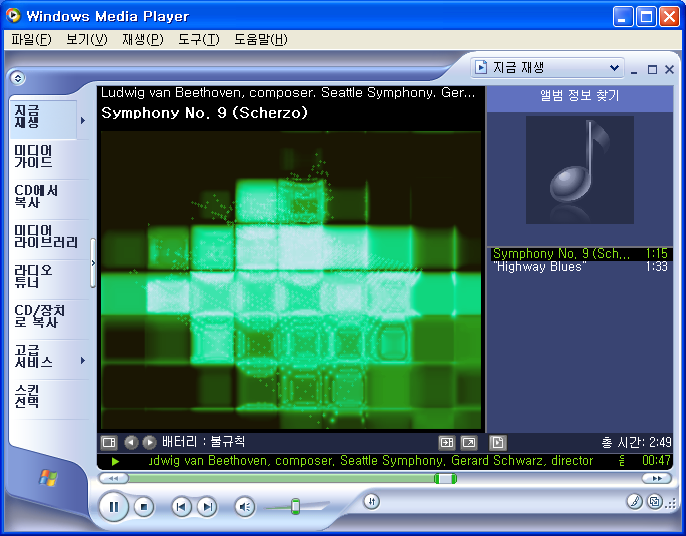The image size is (686, 536).
Task: Mute the player sound
Action: click(245, 507)
